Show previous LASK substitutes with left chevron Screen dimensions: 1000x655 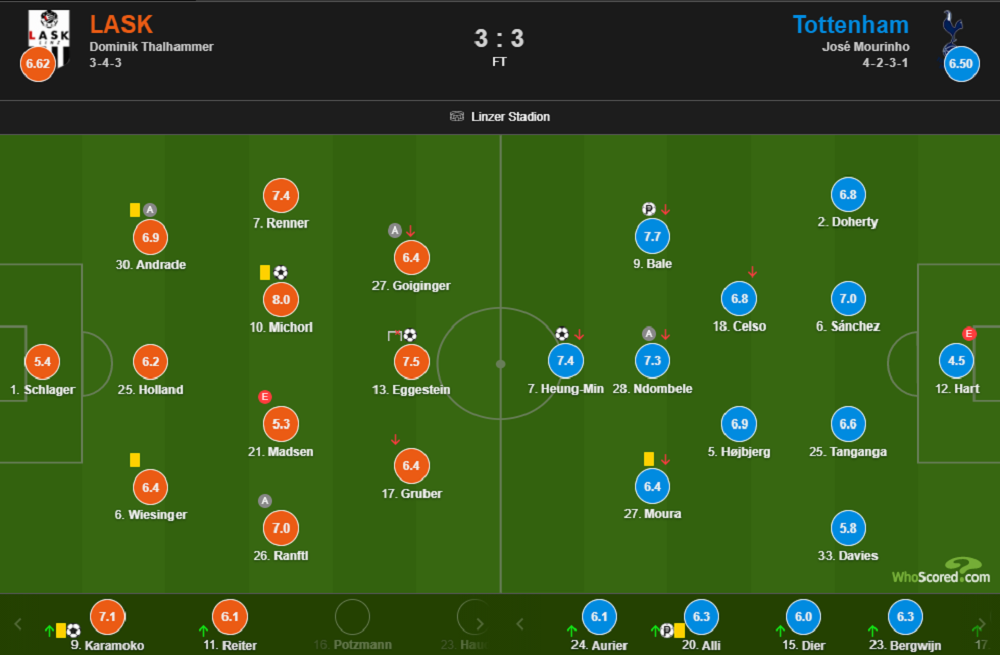point(18,624)
